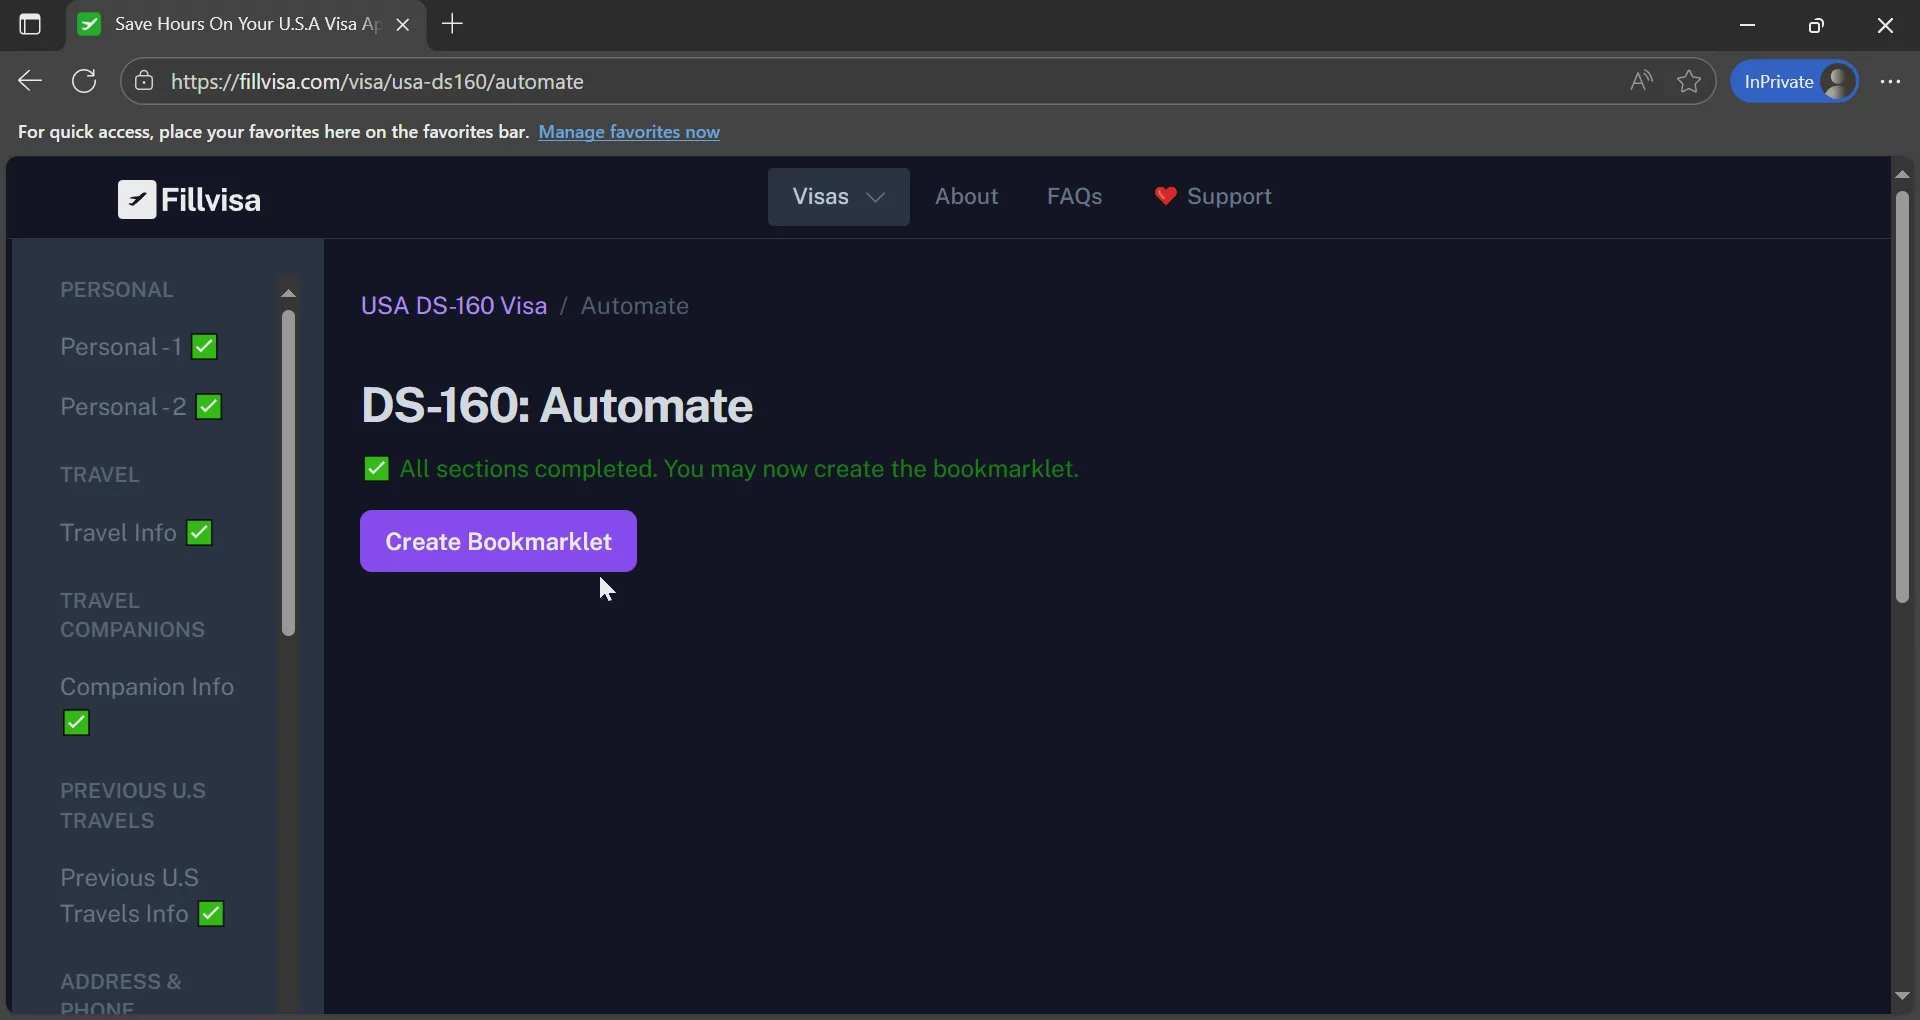Image resolution: width=1920 pixels, height=1020 pixels.
Task: Click the Personal-1 green checkbox
Action: coord(205,347)
